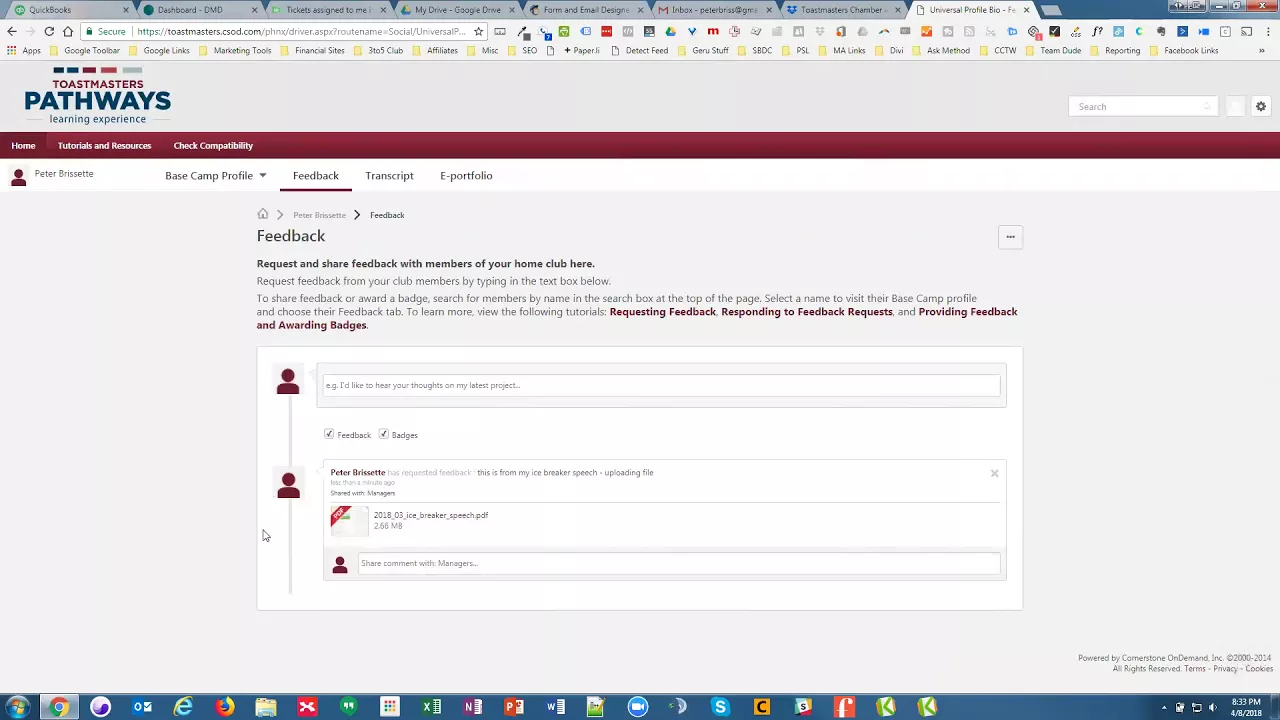This screenshot has height=720, width=1280.
Task: Open Responding to Feedback Requests link
Action: 806,312
